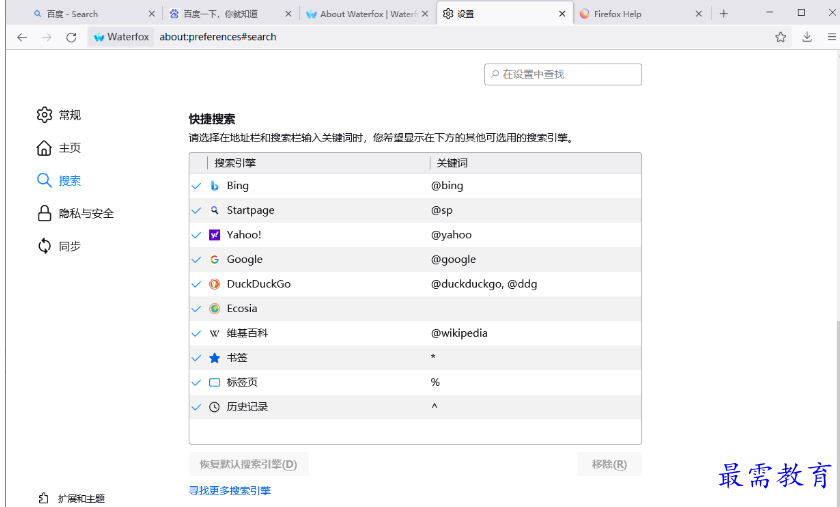The height and width of the screenshot is (507, 840).
Task: Reload the current page
Action: pyautogui.click(x=71, y=37)
